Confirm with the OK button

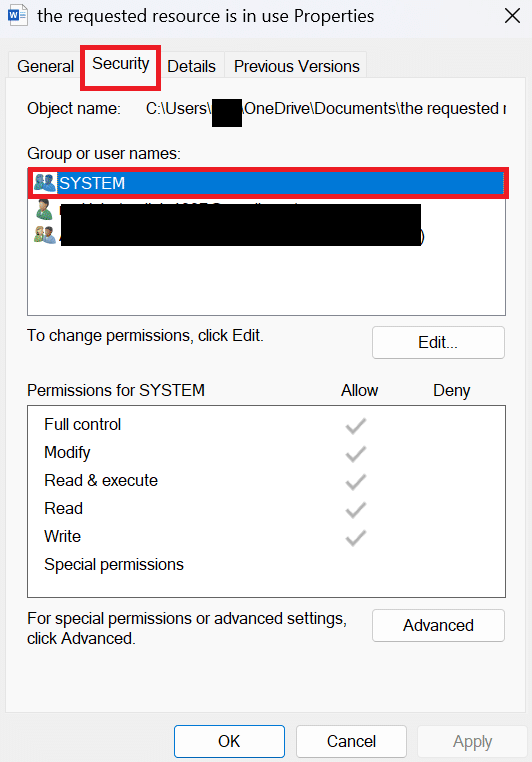coord(229,742)
